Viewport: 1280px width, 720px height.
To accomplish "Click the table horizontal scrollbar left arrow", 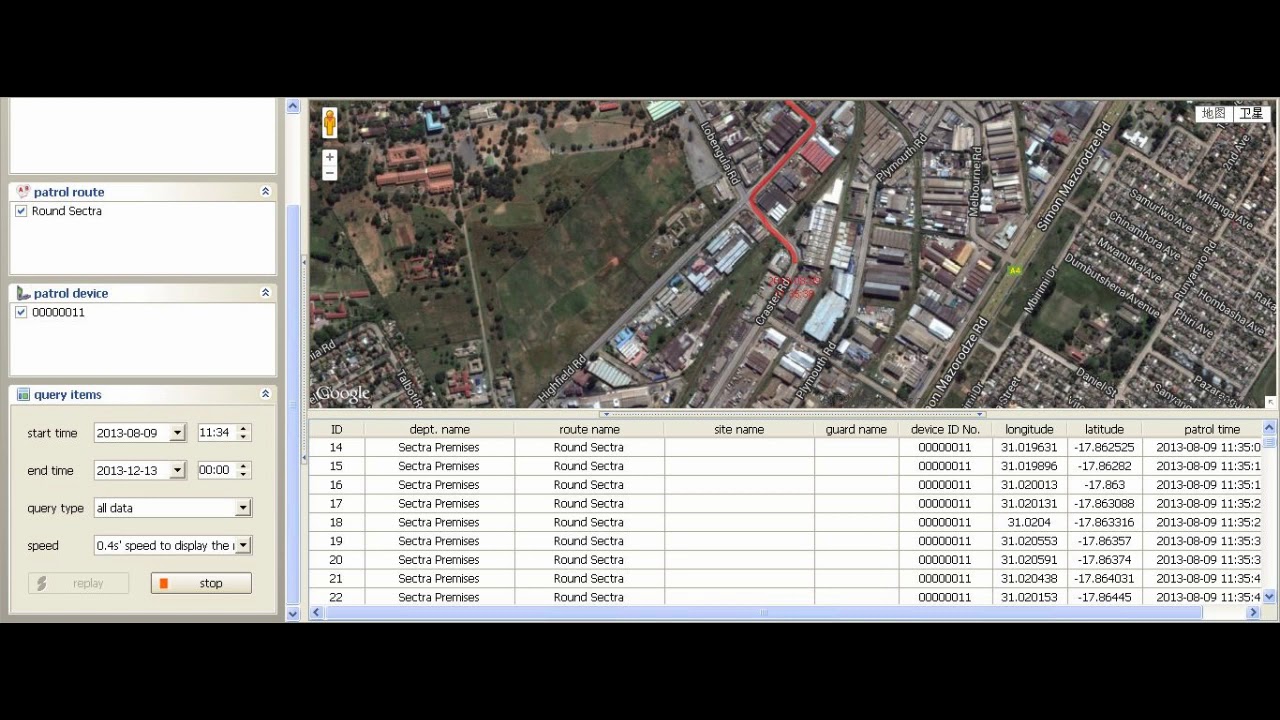I will (x=317, y=613).
